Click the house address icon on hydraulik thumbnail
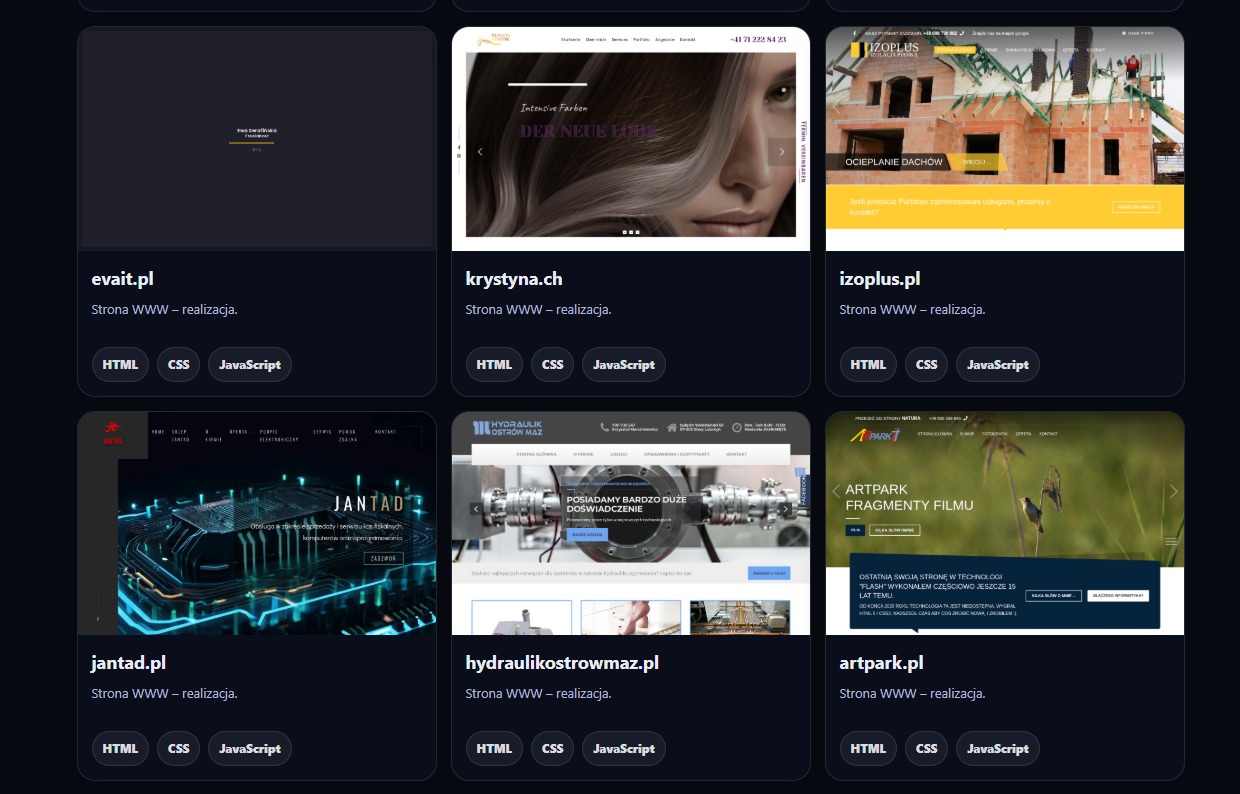The width and height of the screenshot is (1240, 794). (672, 427)
